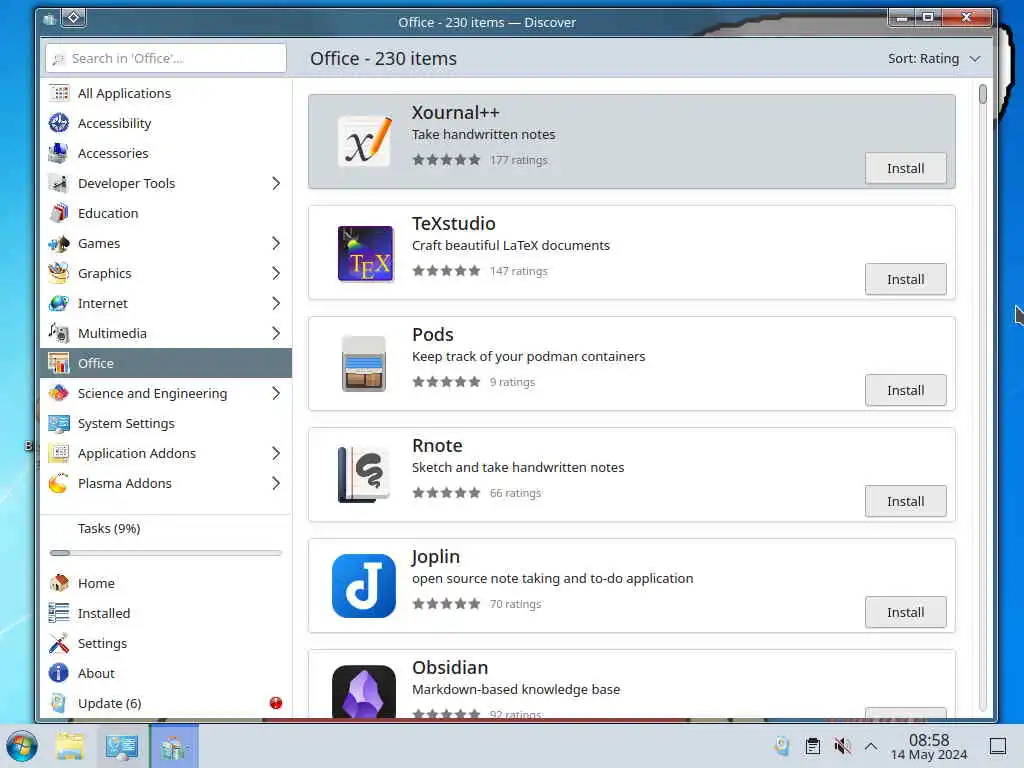Click the Internet globe icon
This screenshot has width=1024, height=768.
tap(59, 304)
